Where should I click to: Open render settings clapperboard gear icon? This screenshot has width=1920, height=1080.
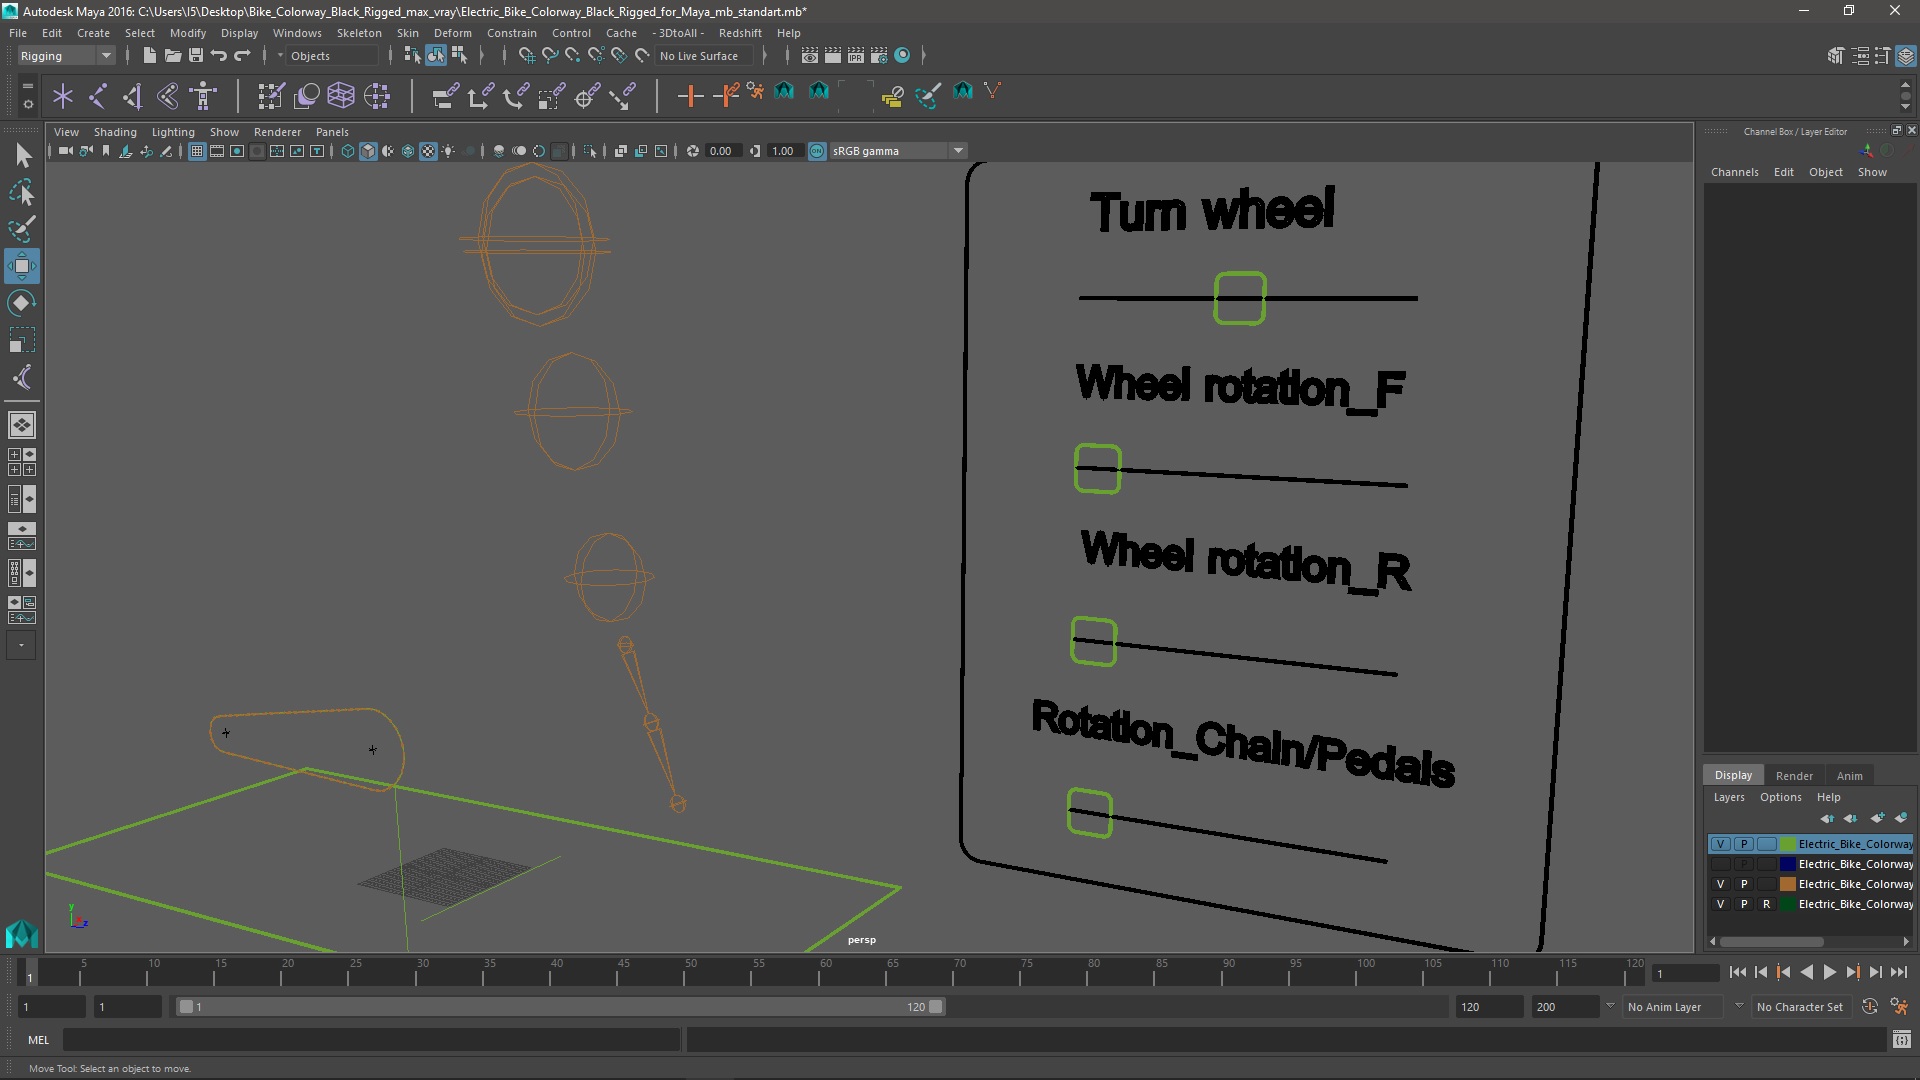[879, 56]
